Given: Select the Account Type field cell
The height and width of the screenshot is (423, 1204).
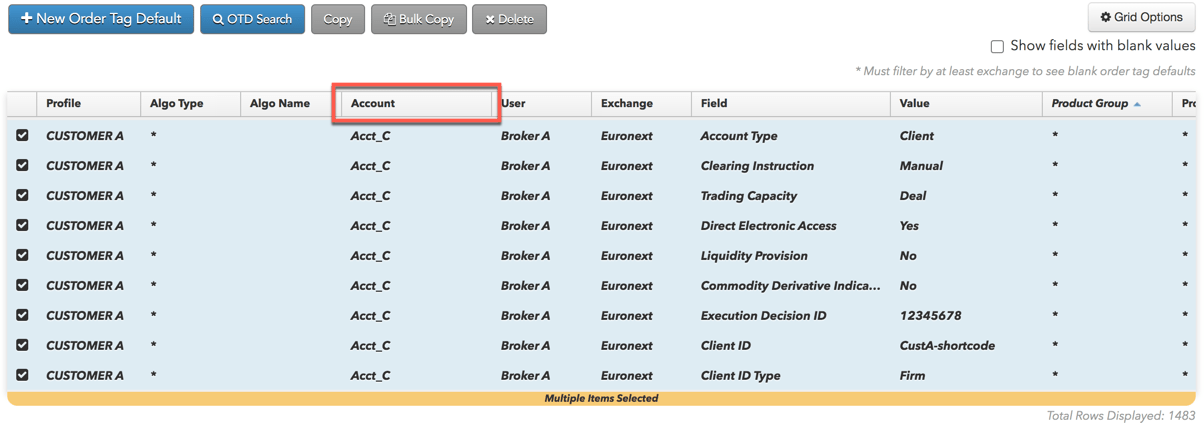Looking at the screenshot, I should [x=791, y=135].
